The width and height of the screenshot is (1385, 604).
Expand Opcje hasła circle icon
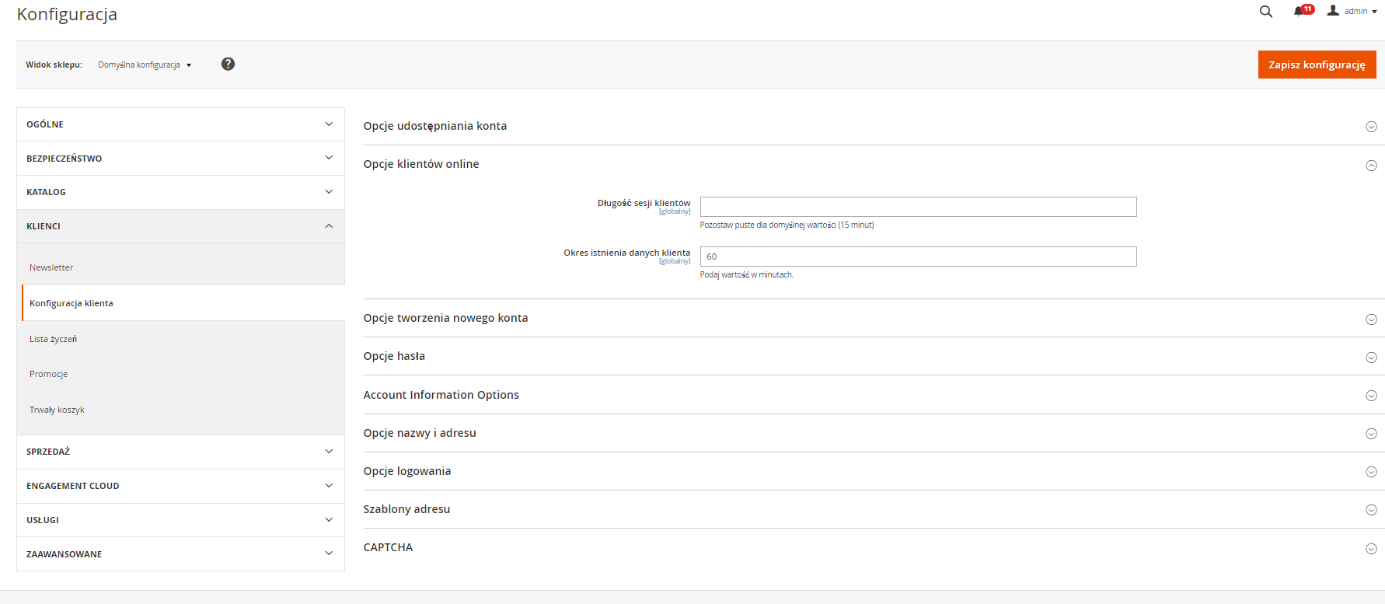click(x=1371, y=358)
